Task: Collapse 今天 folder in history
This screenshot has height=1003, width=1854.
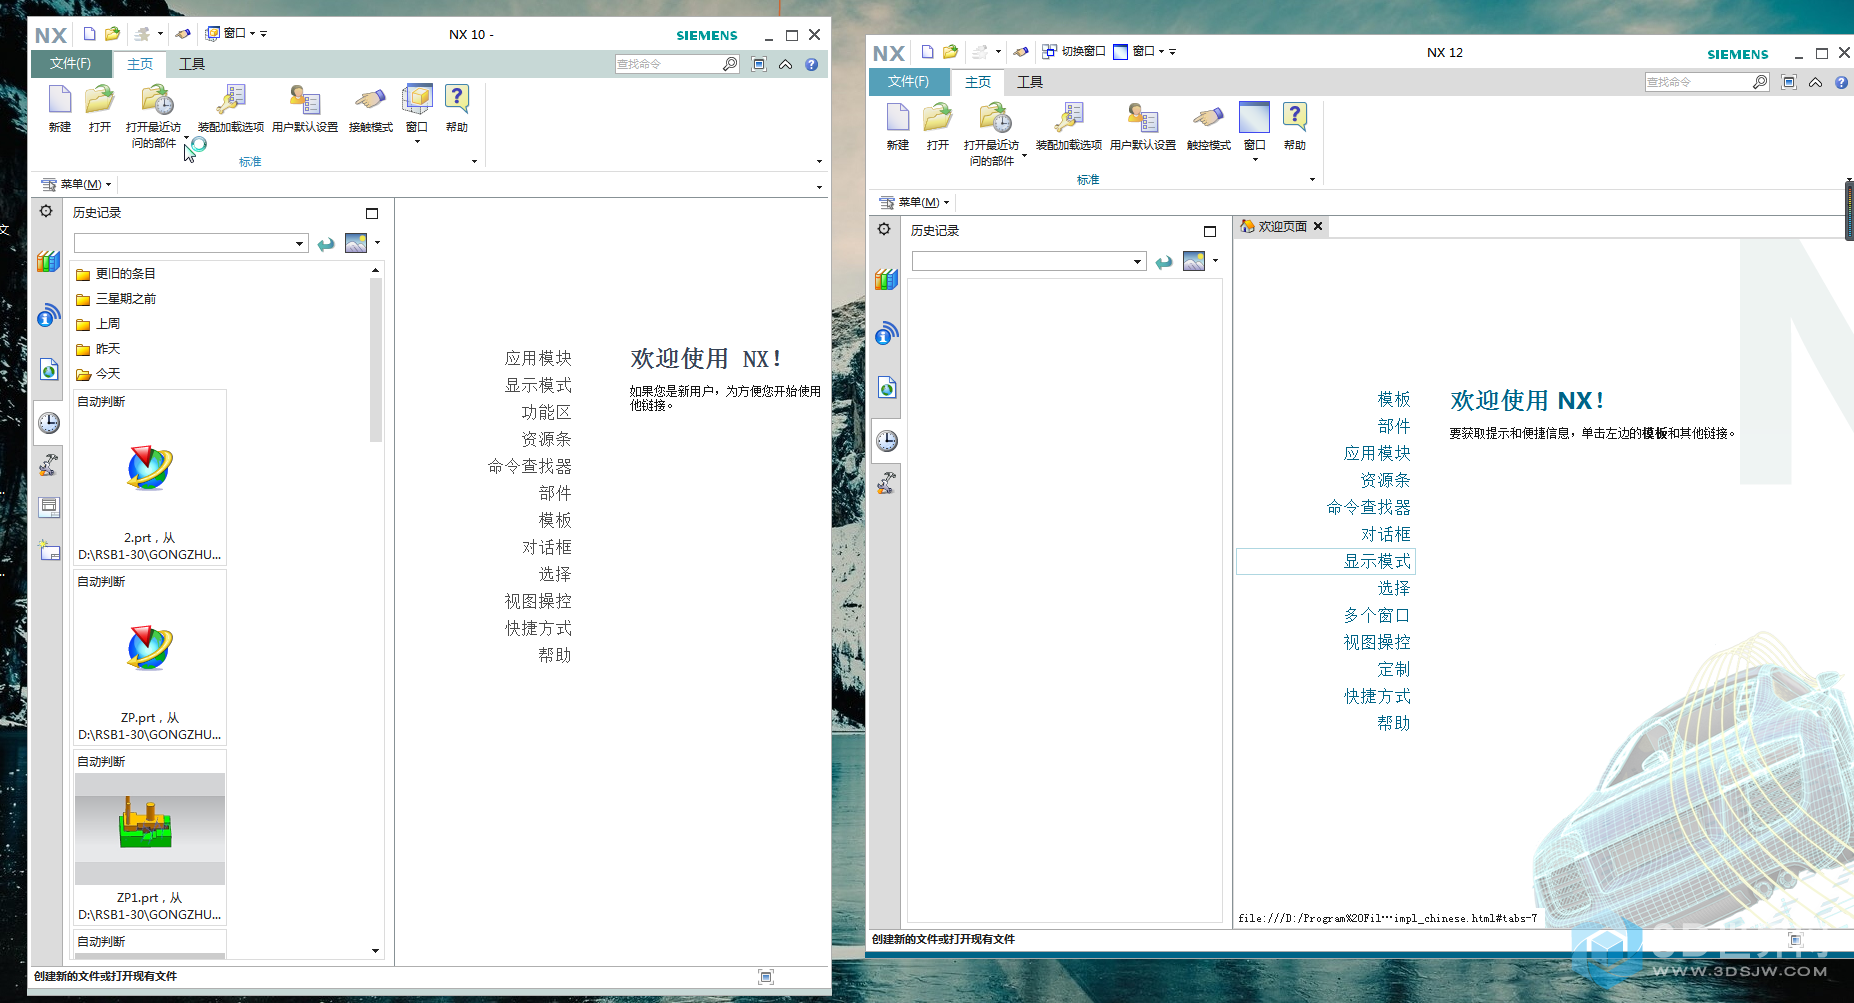Action: click(x=98, y=374)
